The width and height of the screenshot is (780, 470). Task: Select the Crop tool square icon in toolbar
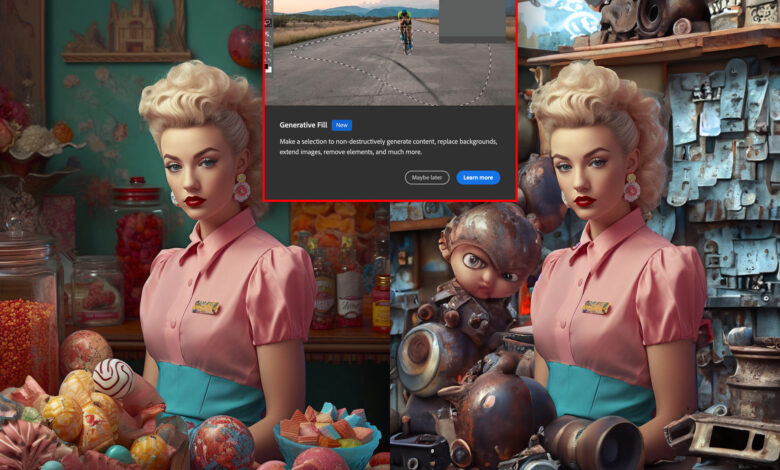click(x=268, y=44)
